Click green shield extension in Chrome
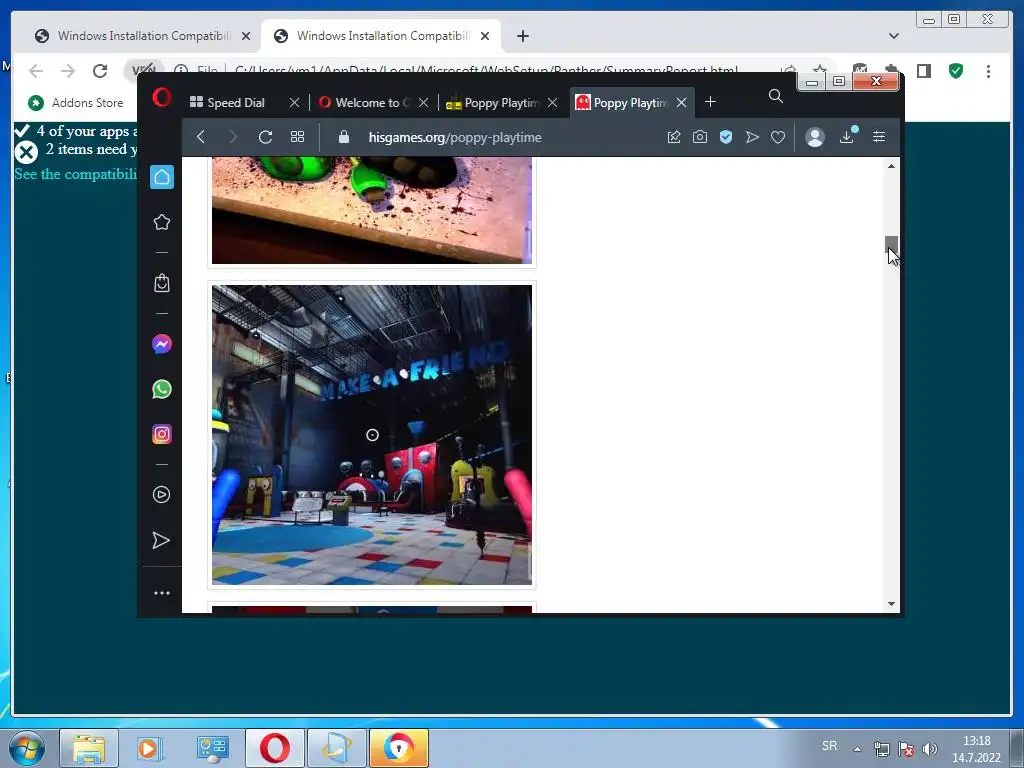Viewport: 1024px width, 768px height. pos(956,71)
